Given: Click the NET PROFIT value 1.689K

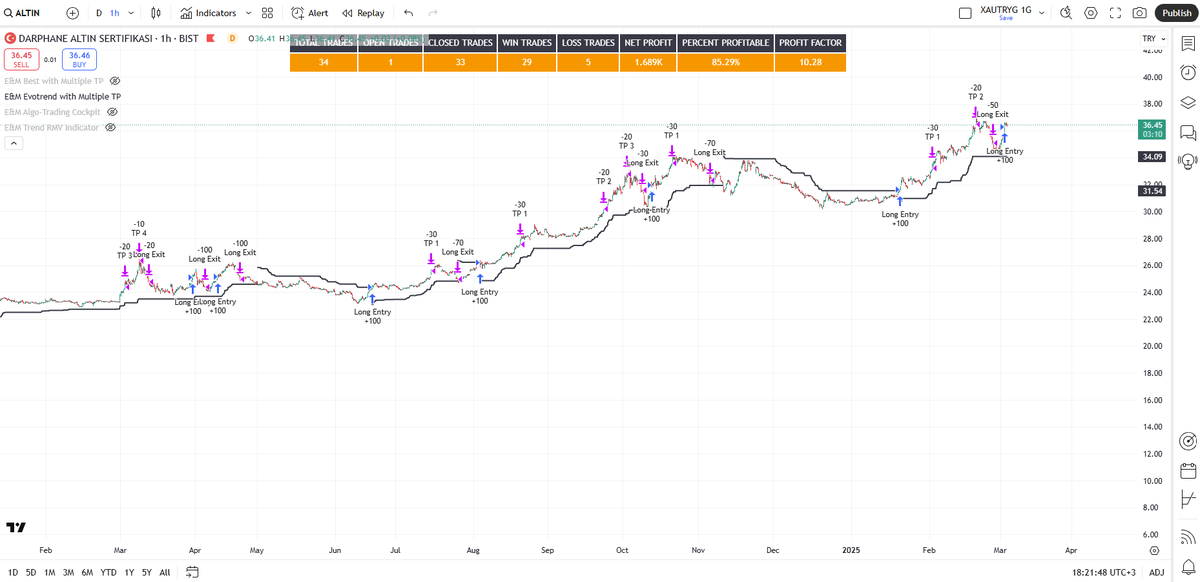Looking at the screenshot, I should click(x=647, y=62).
